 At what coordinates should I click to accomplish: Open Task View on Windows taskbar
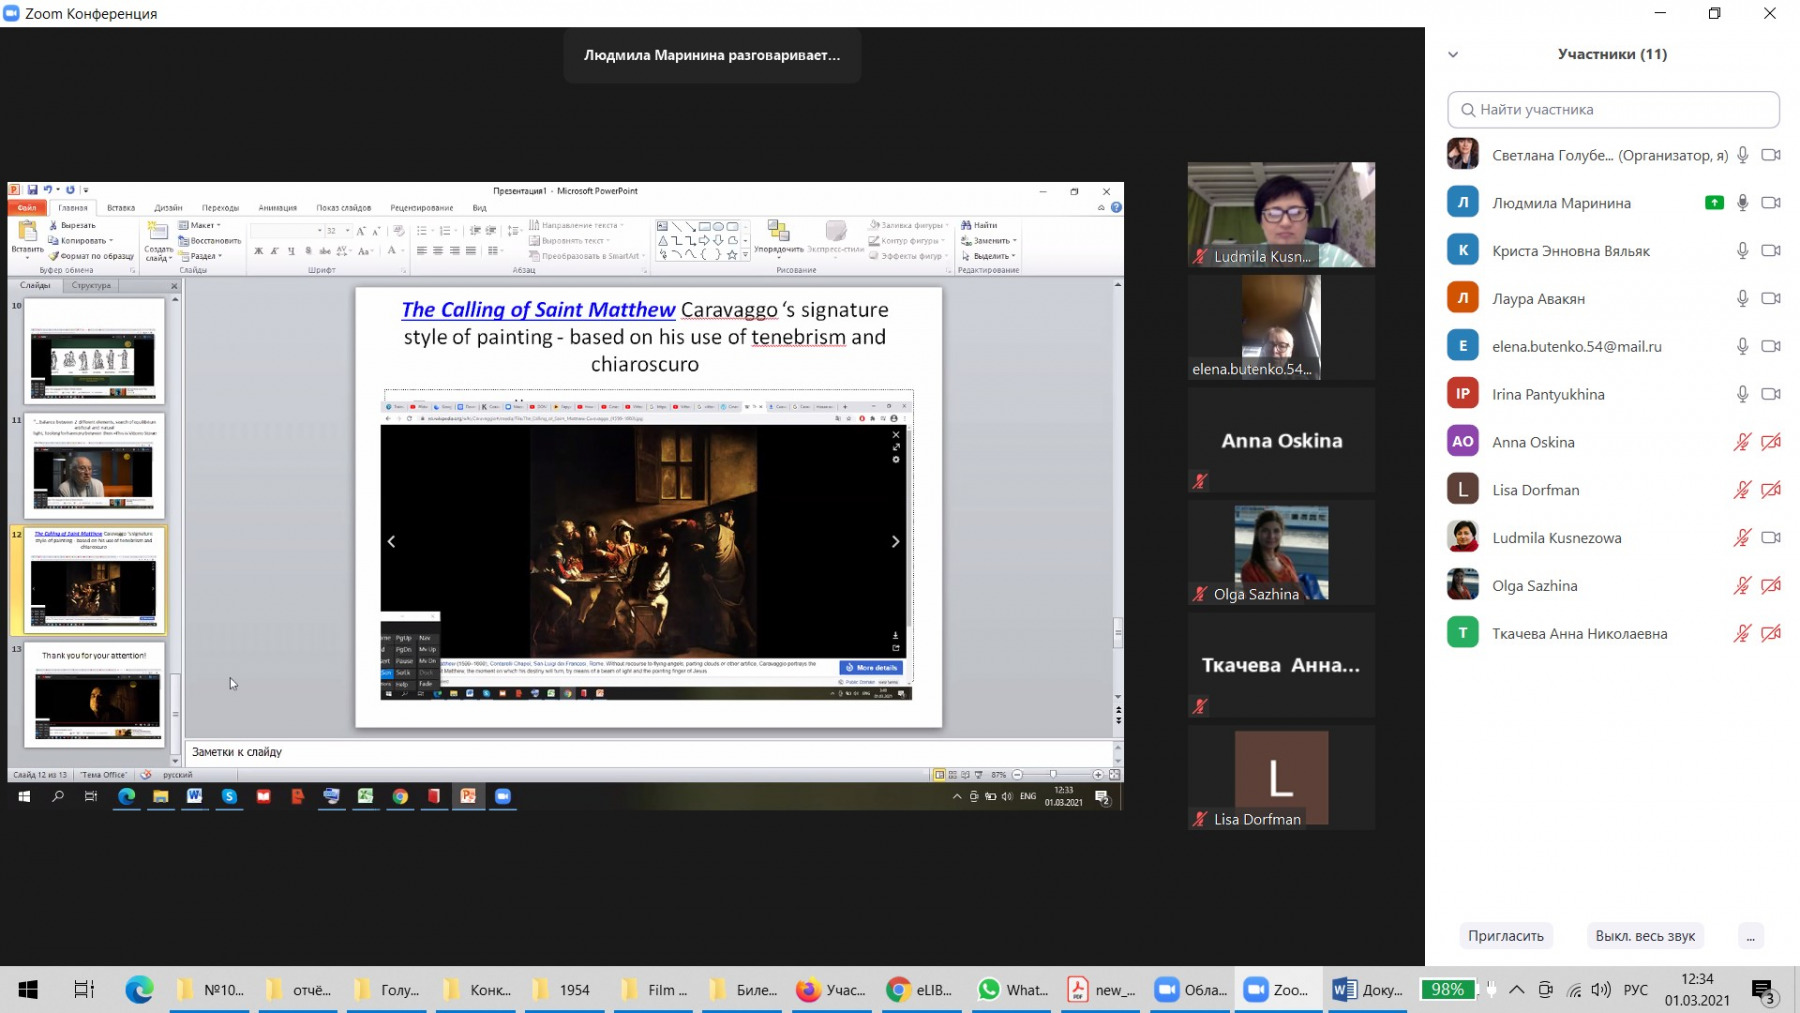point(84,990)
